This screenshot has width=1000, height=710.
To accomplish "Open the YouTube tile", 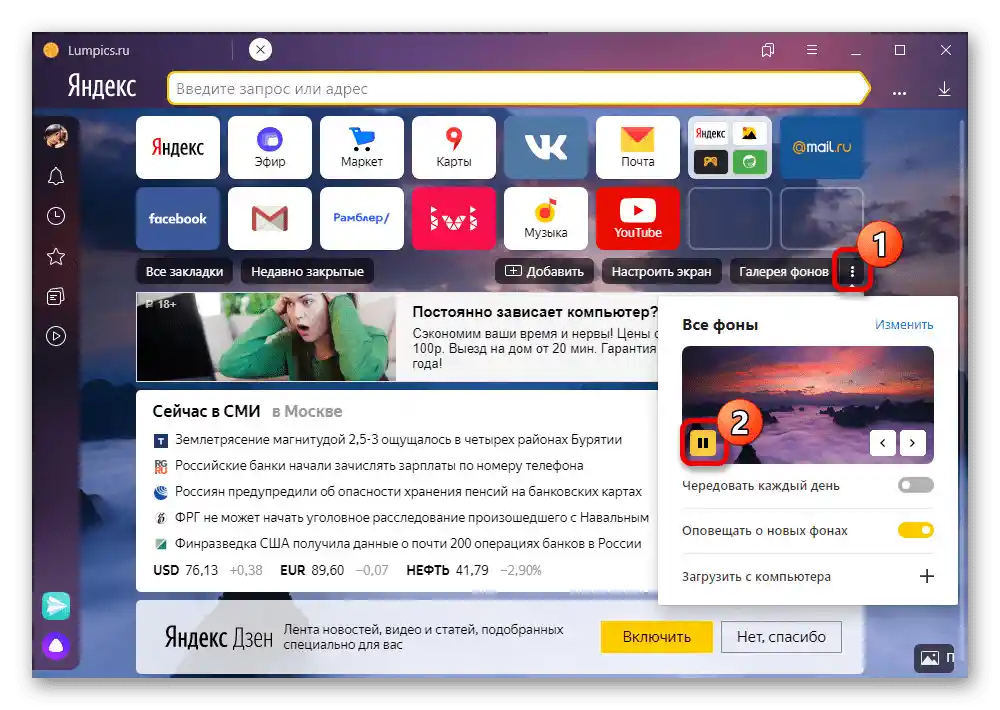I will click(x=638, y=218).
